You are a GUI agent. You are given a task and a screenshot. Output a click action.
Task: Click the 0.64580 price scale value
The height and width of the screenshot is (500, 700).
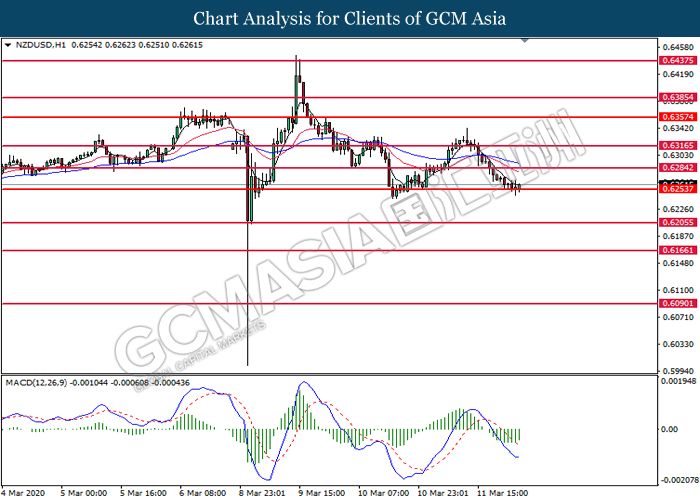coord(677,47)
